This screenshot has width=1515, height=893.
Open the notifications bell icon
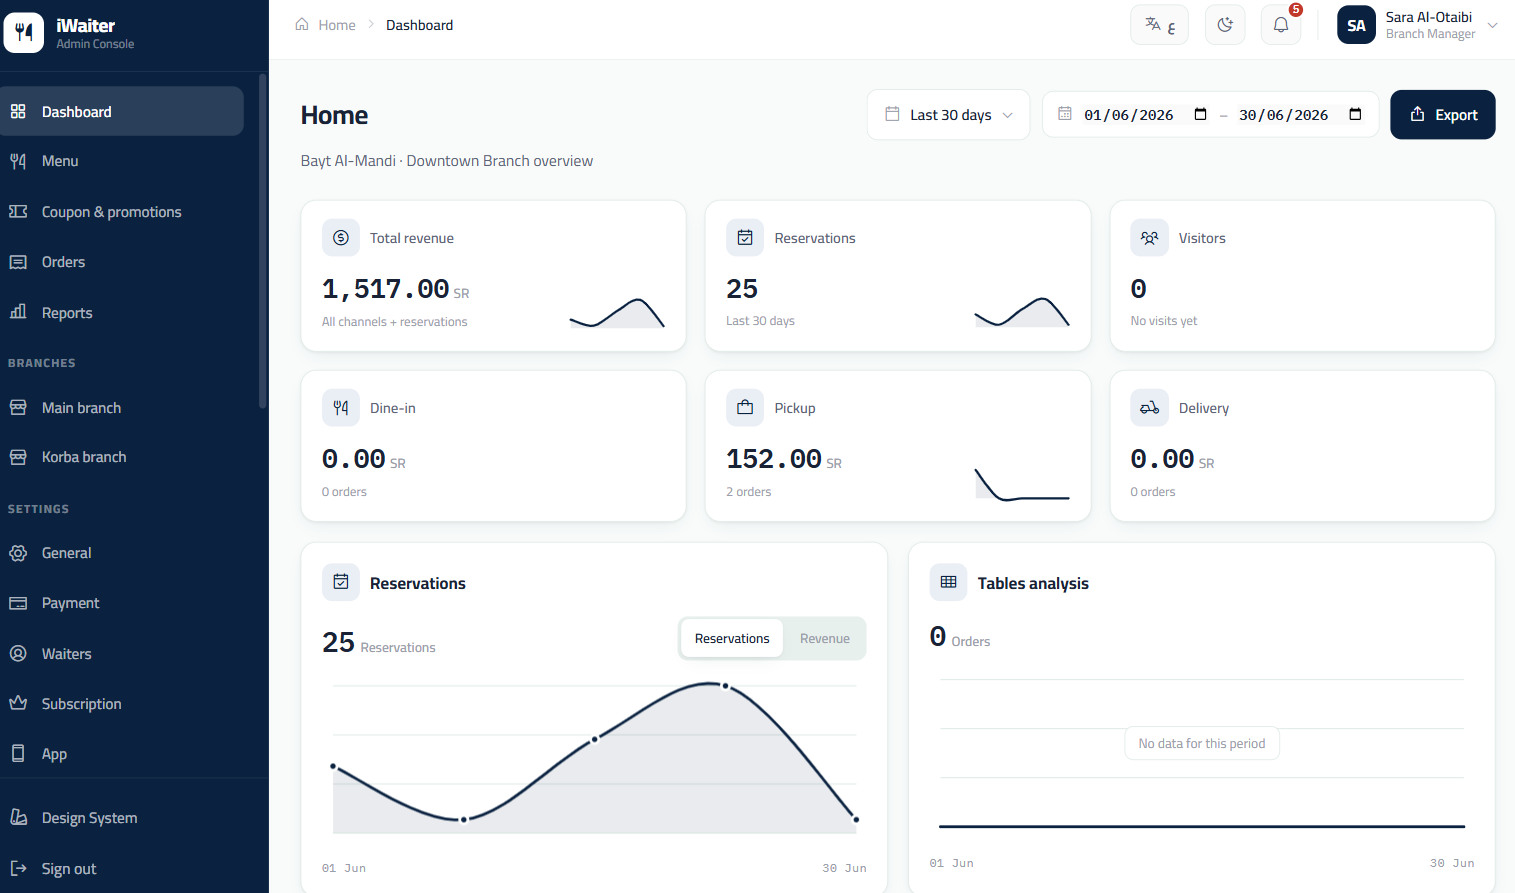click(x=1280, y=25)
